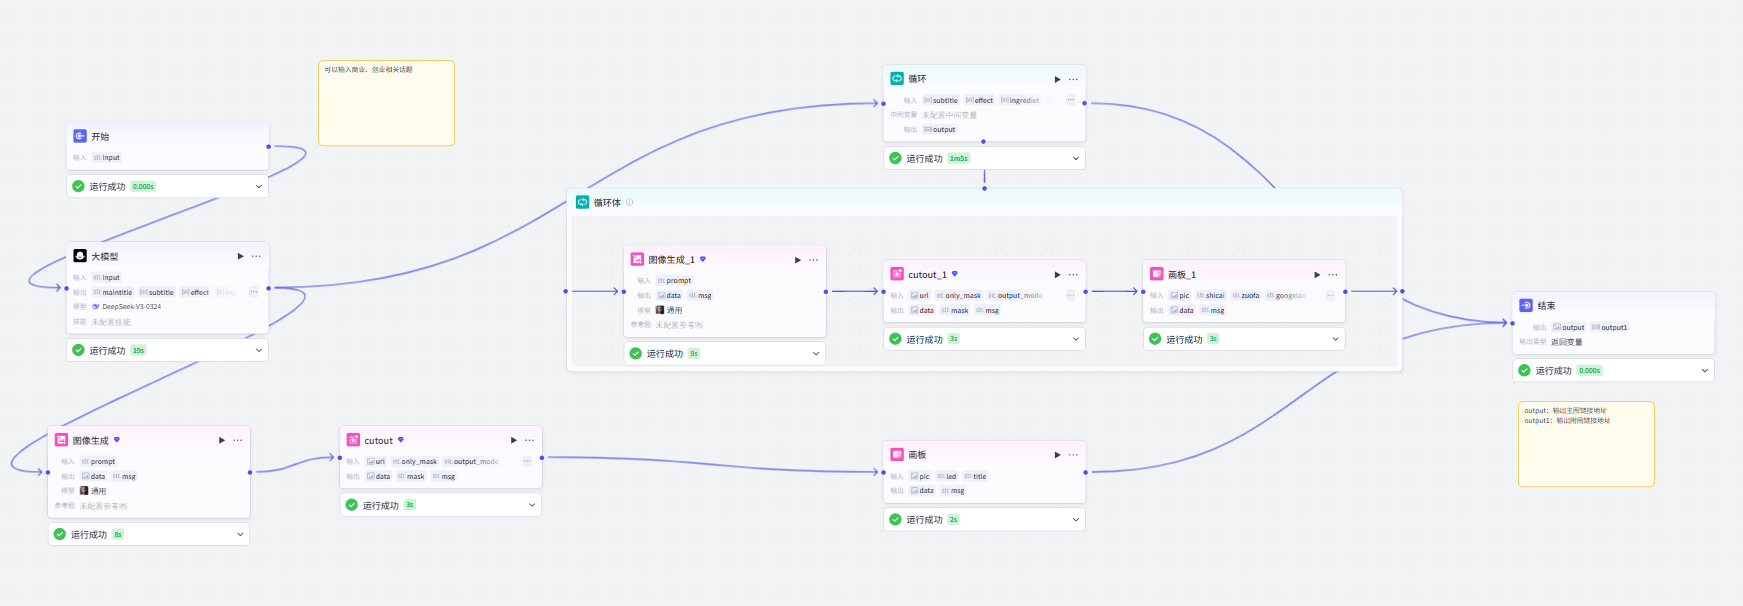Open the three-dot menu on the 大模型 node
Image resolution: width=1743 pixels, height=606 pixels.
(256, 256)
